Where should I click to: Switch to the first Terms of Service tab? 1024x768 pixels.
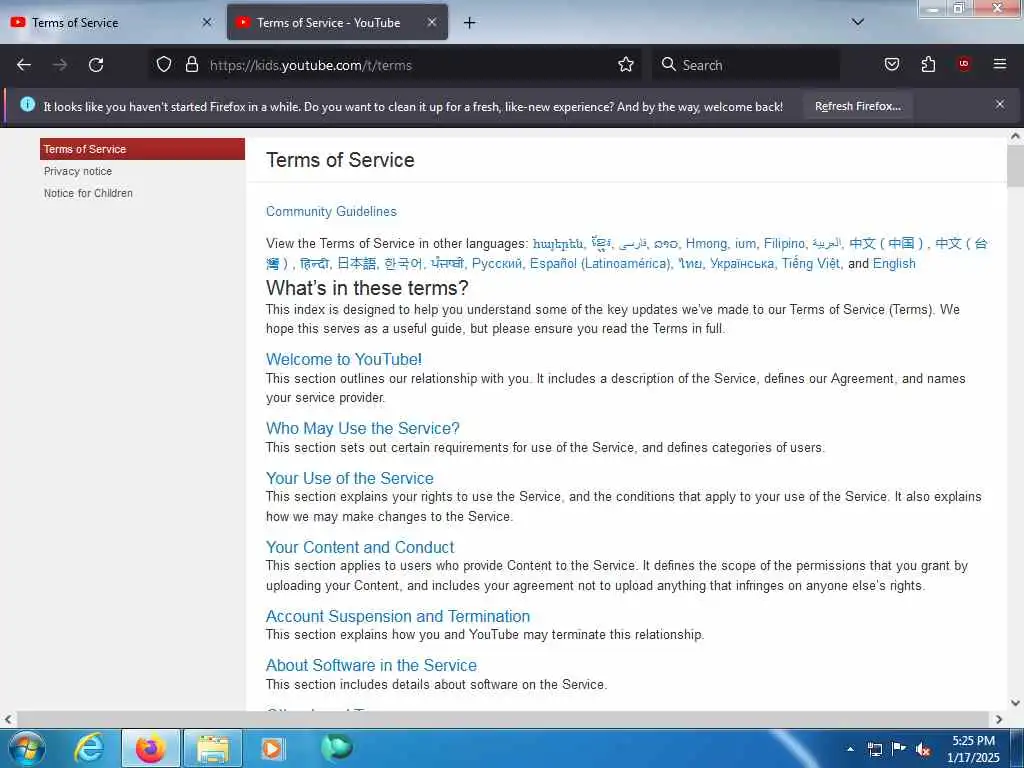[112, 22]
